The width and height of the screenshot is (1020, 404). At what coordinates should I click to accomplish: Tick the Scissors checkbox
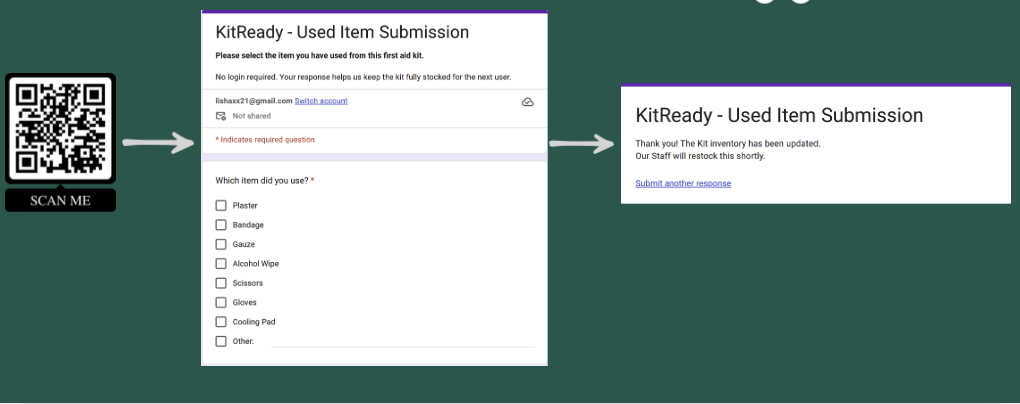[x=221, y=283]
